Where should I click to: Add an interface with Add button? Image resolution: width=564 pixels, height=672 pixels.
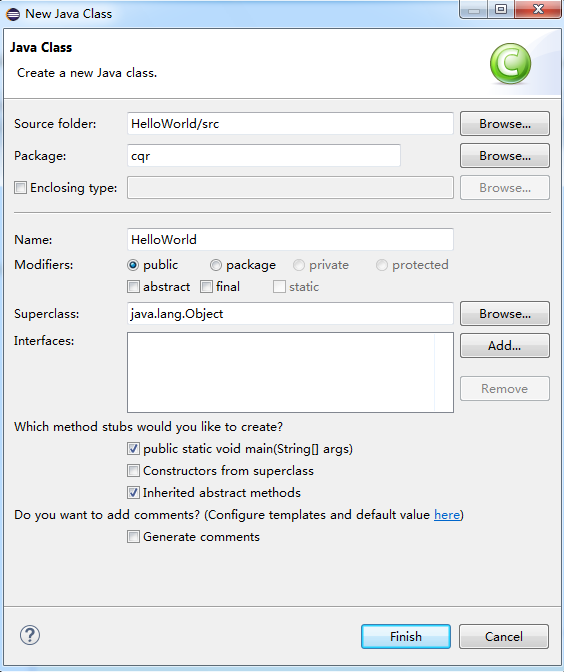tap(505, 345)
